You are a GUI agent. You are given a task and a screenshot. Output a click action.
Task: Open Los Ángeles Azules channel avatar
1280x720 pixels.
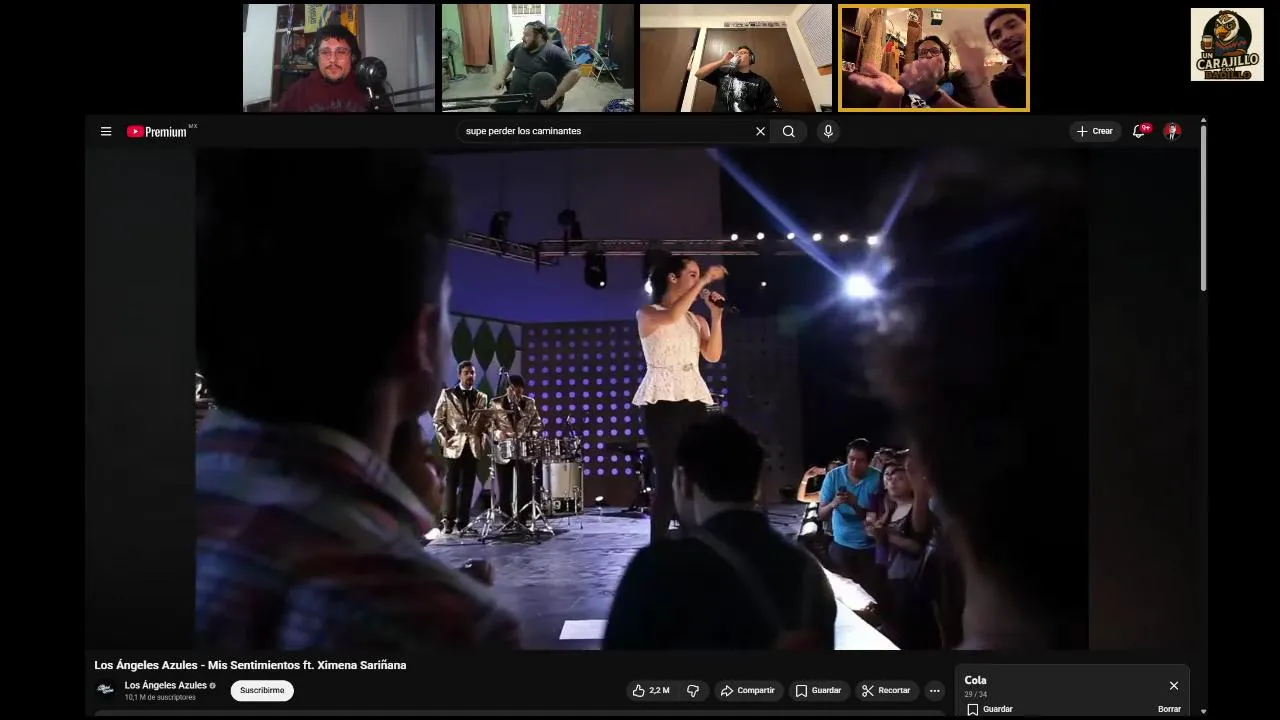(105, 689)
